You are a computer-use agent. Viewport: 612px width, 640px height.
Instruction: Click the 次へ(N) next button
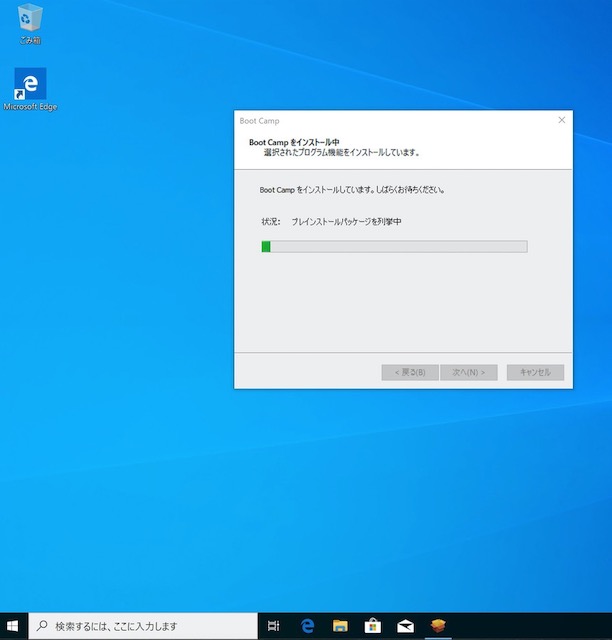pos(469,372)
